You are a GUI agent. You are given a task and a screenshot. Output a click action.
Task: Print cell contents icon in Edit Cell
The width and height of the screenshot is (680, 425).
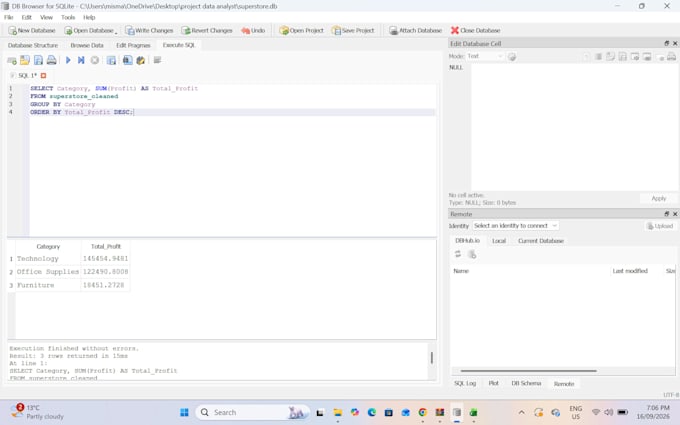pyautogui.click(x=671, y=56)
